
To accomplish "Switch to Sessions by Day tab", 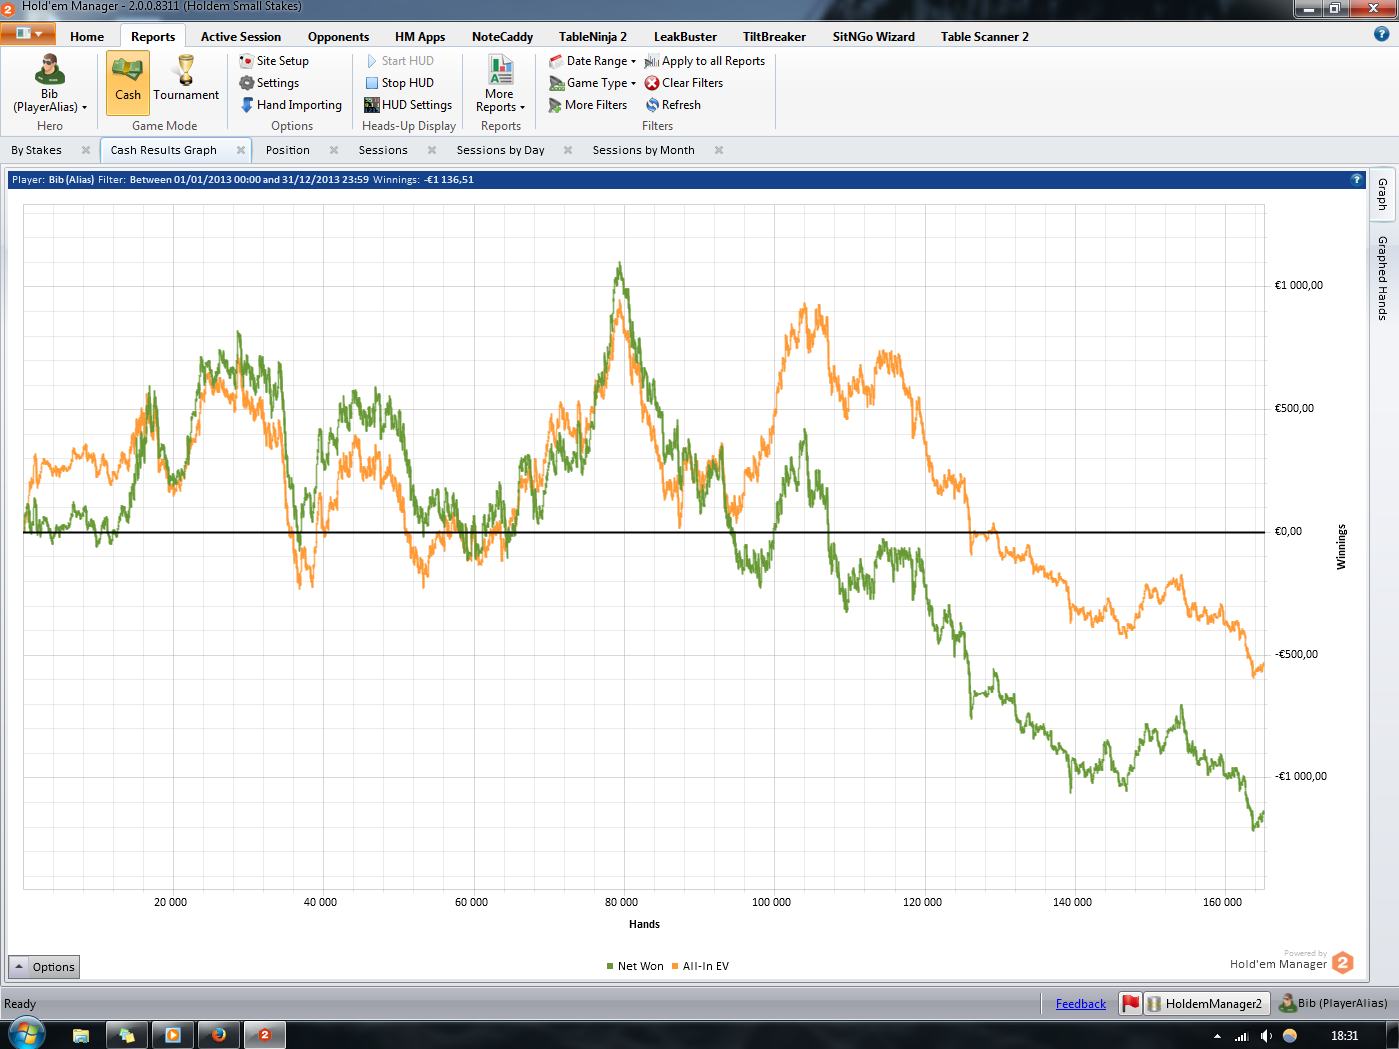I will coord(501,150).
